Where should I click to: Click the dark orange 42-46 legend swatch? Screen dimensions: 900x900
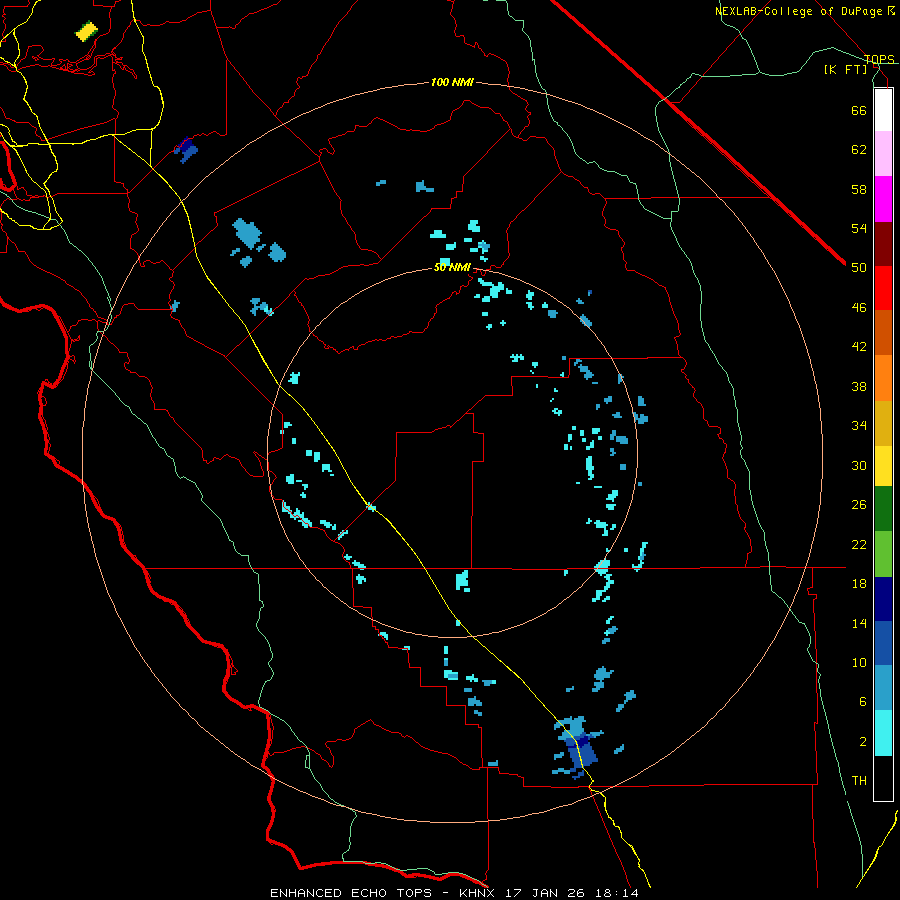[883, 332]
